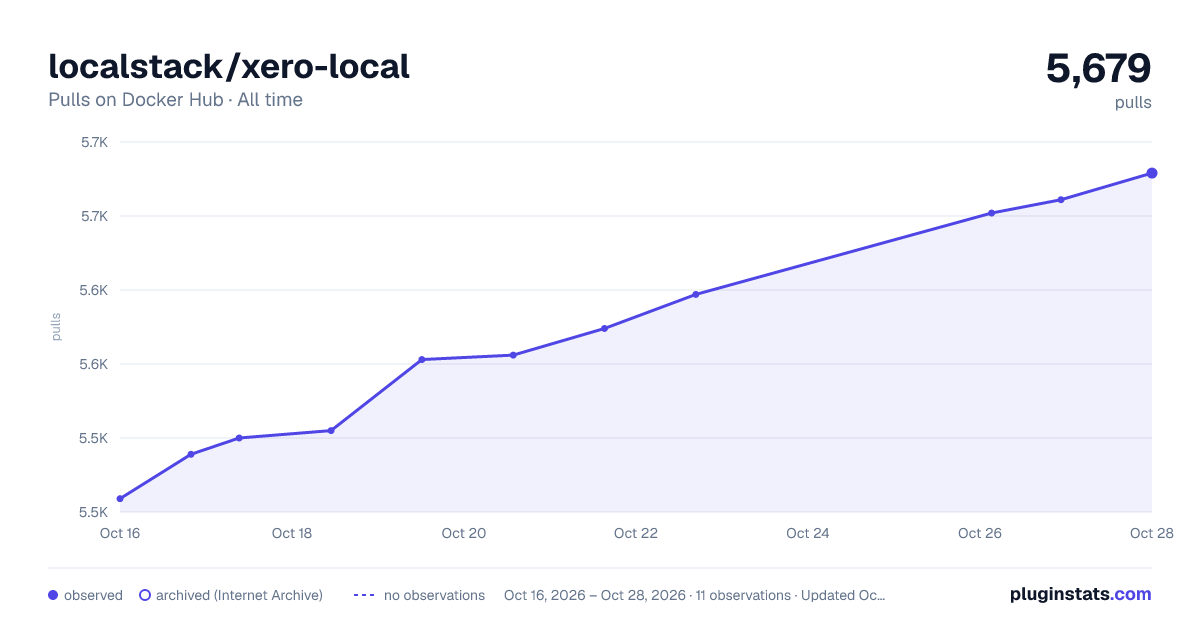Click the Oct 16 axis label

pyautogui.click(x=120, y=533)
